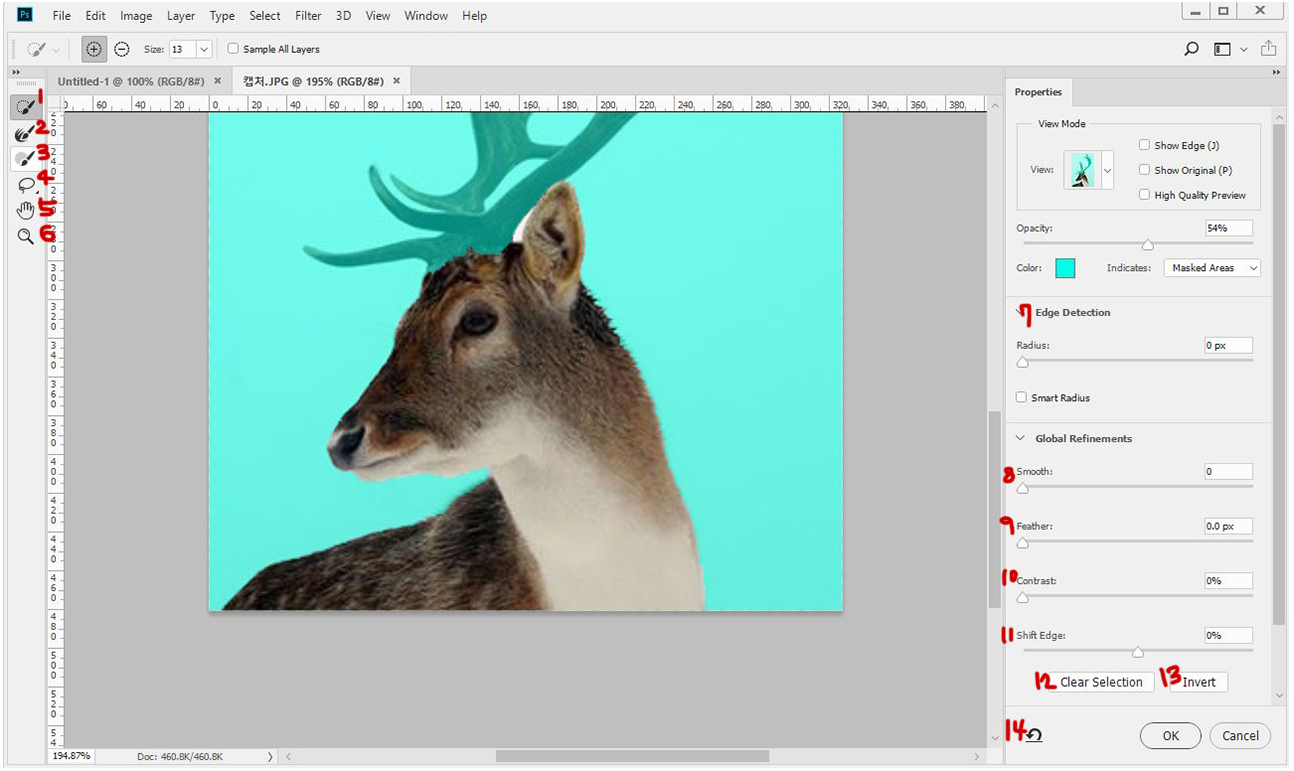Collapse the Global Refinements section
The image size is (1294, 771).
[x=1021, y=438]
